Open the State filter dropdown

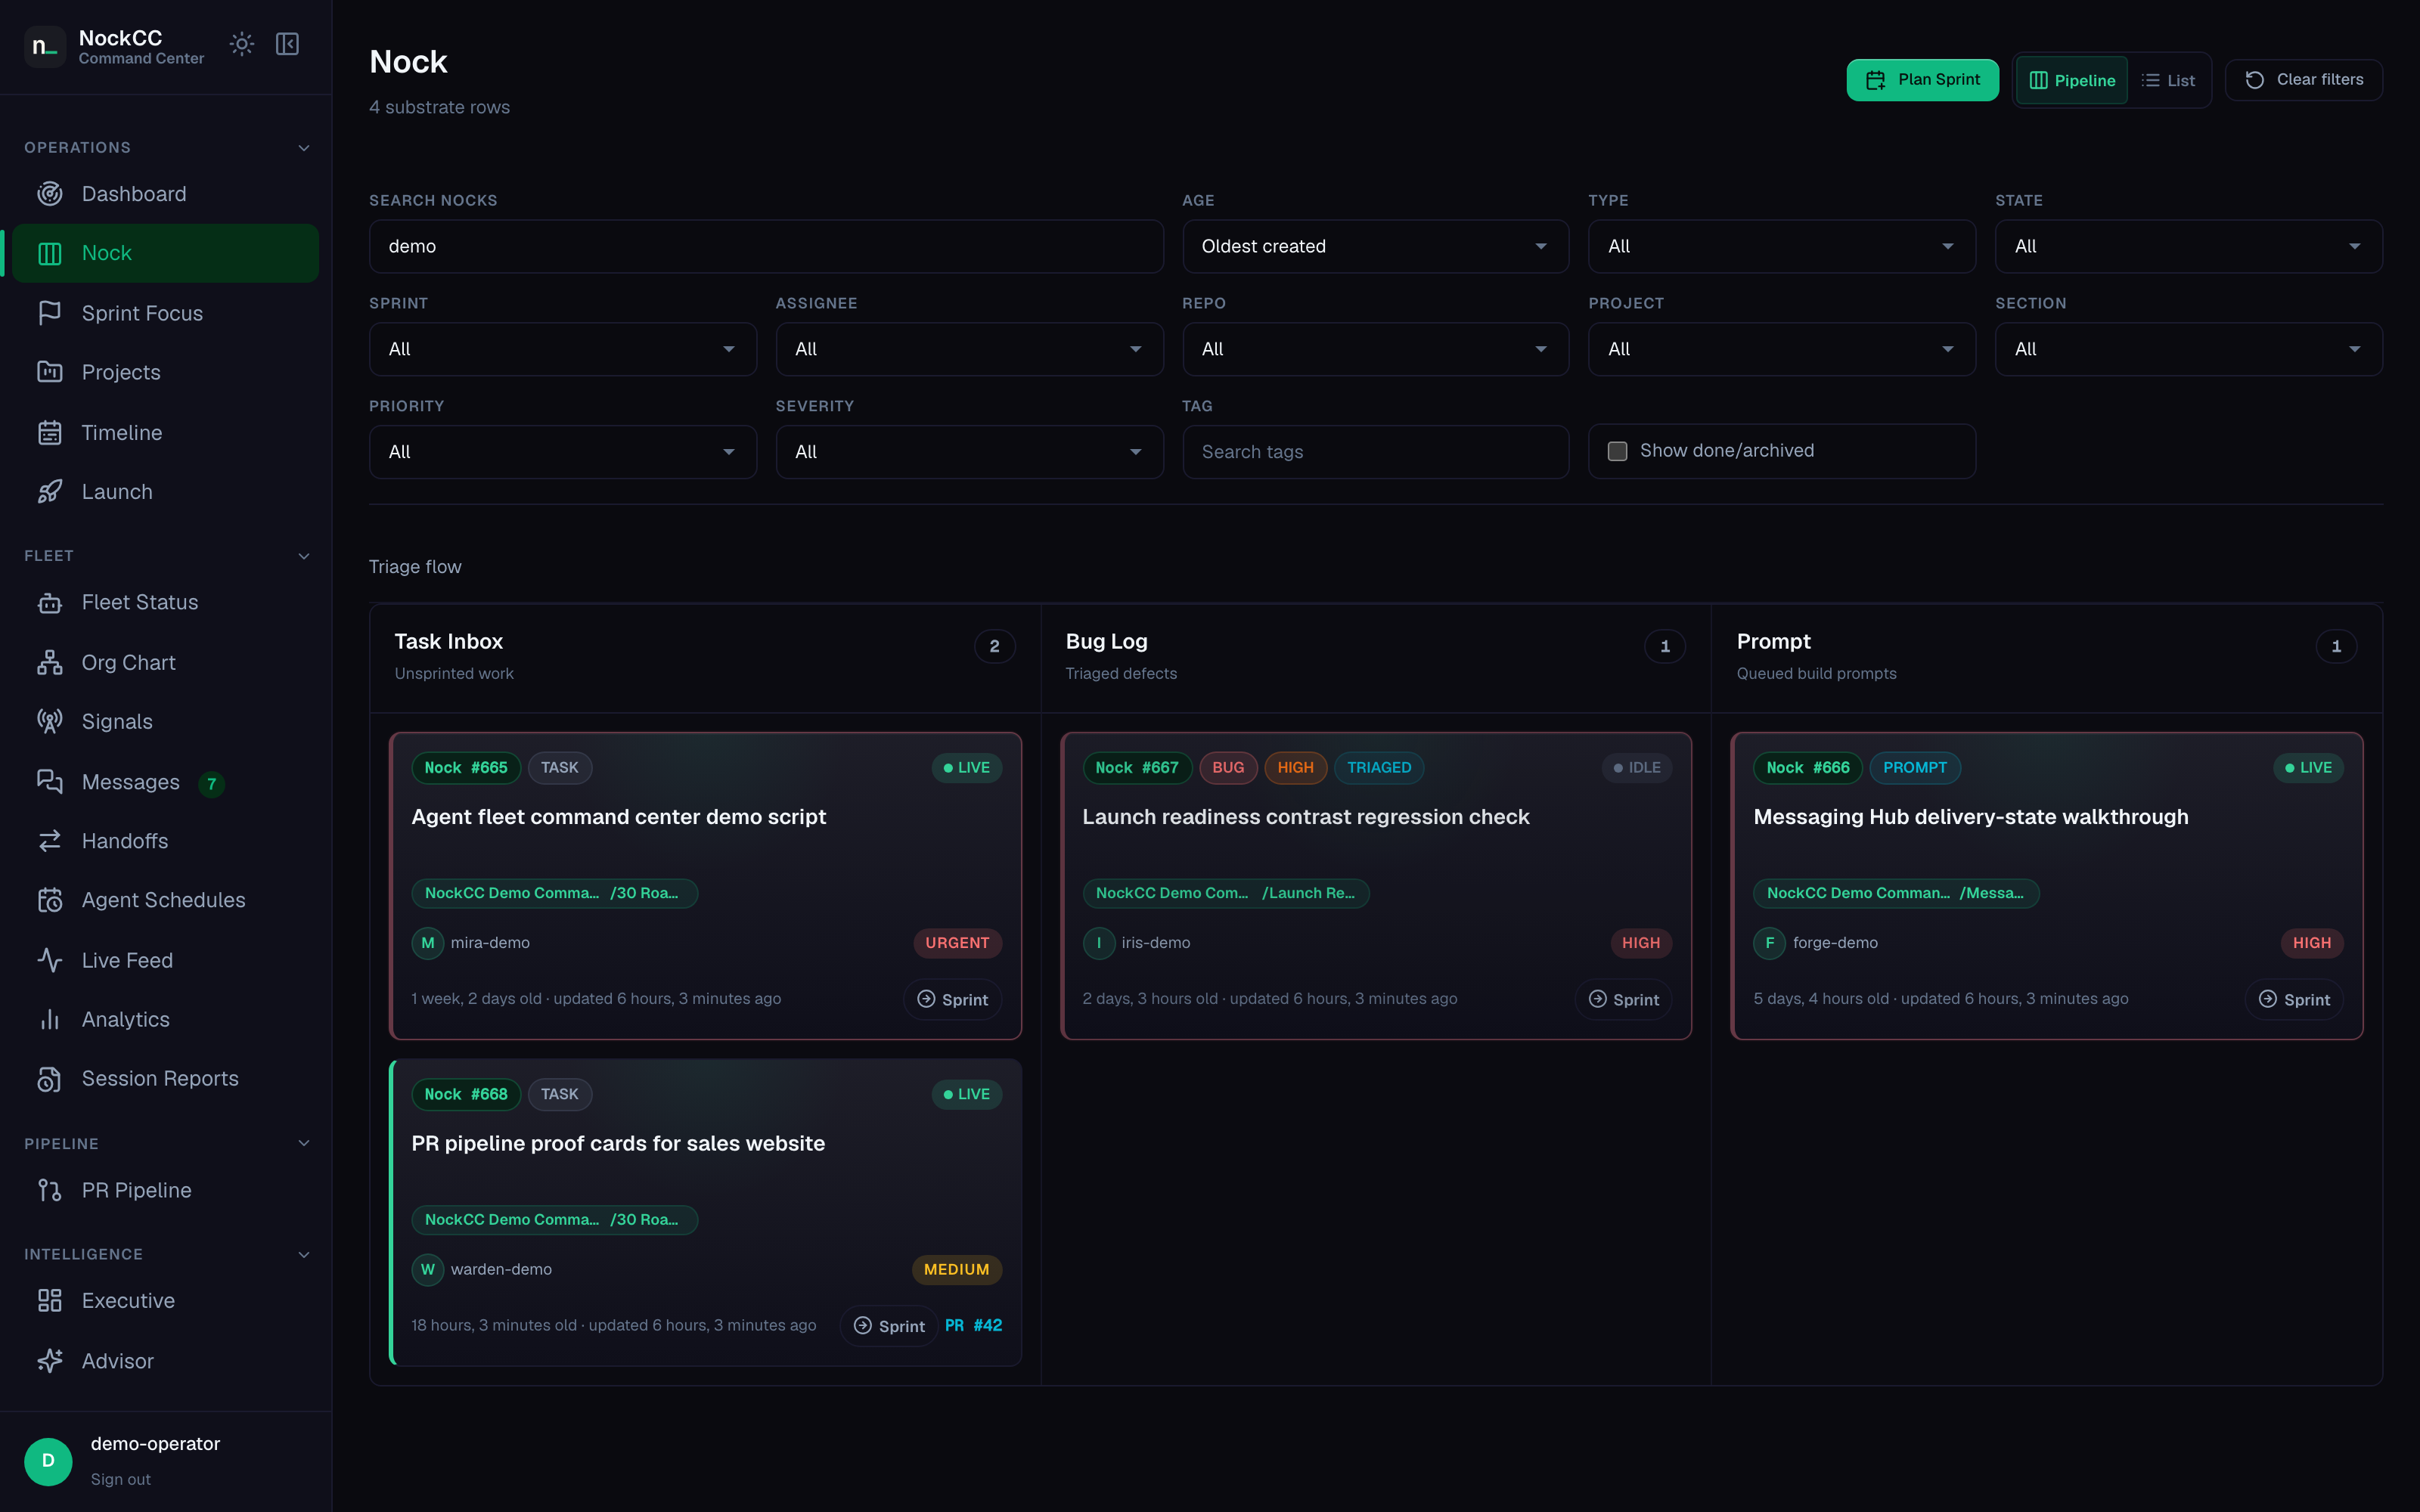[x=2188, y=246]
